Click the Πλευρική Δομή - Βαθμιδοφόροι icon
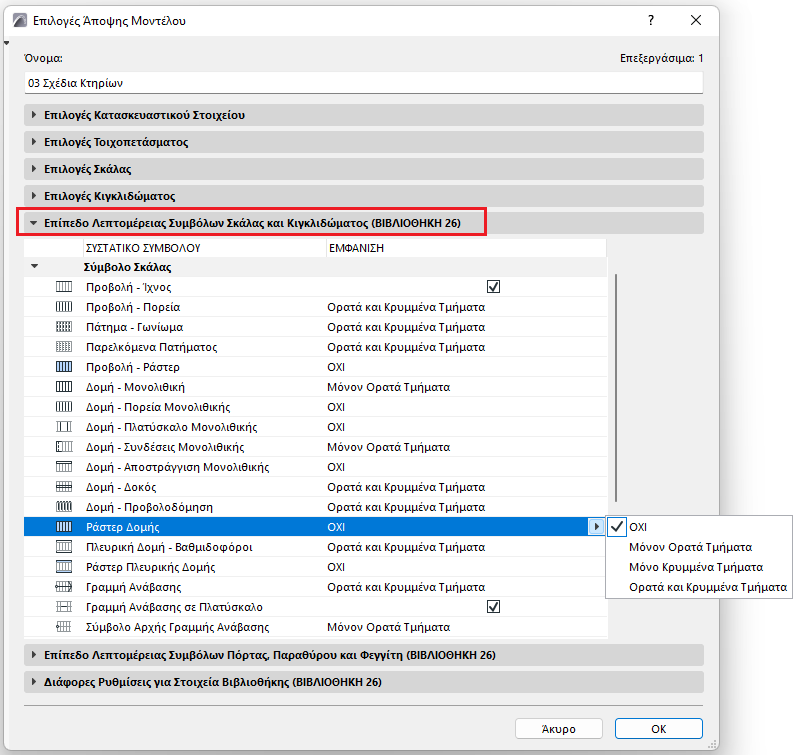Image resolution: width=799 pixels, height=755 pixels. (x=64, y=547)
